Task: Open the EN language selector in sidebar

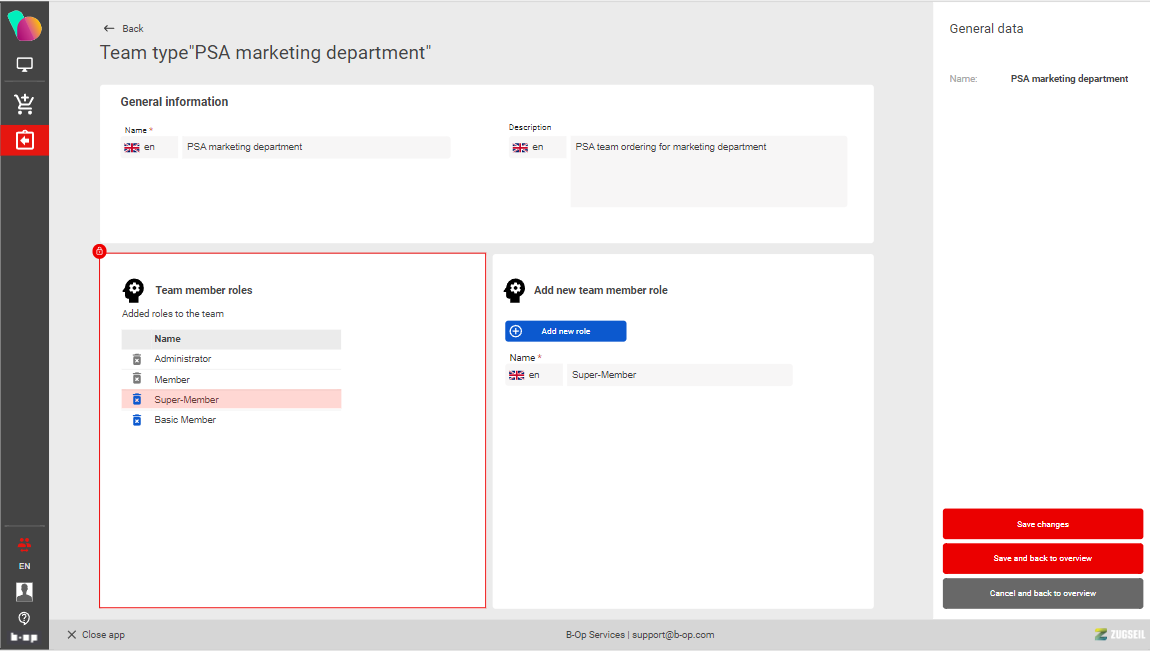Action: pyautogui.click(x=24, y=566)
